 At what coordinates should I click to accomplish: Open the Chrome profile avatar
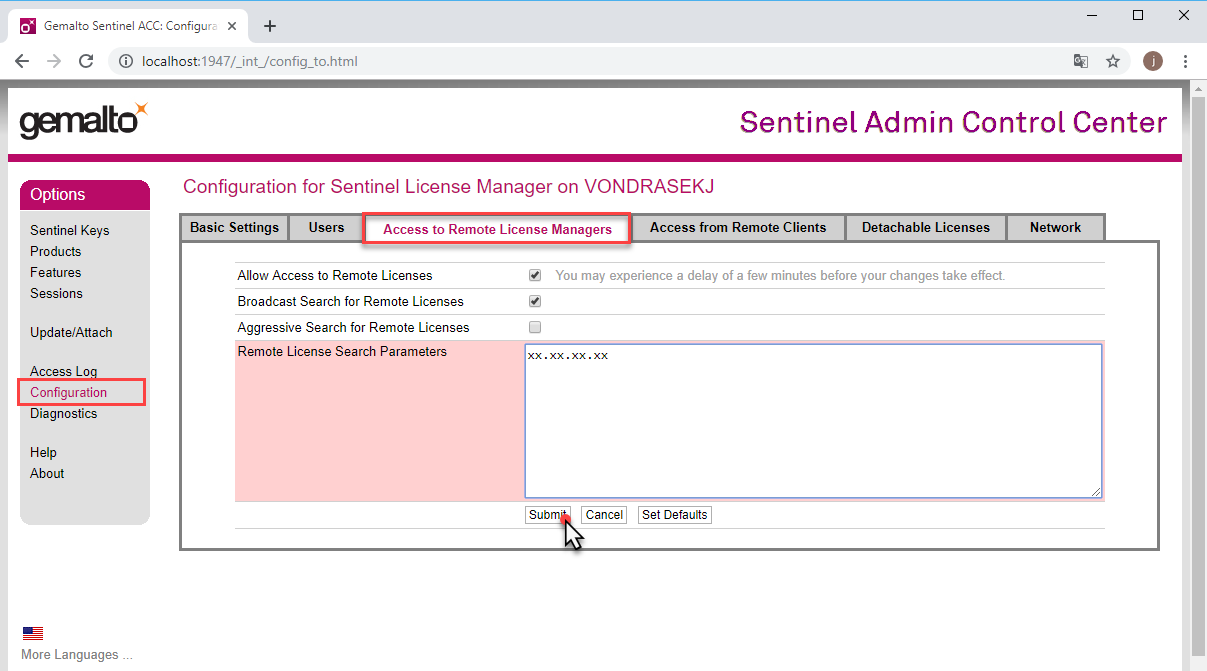[1152, 61]
